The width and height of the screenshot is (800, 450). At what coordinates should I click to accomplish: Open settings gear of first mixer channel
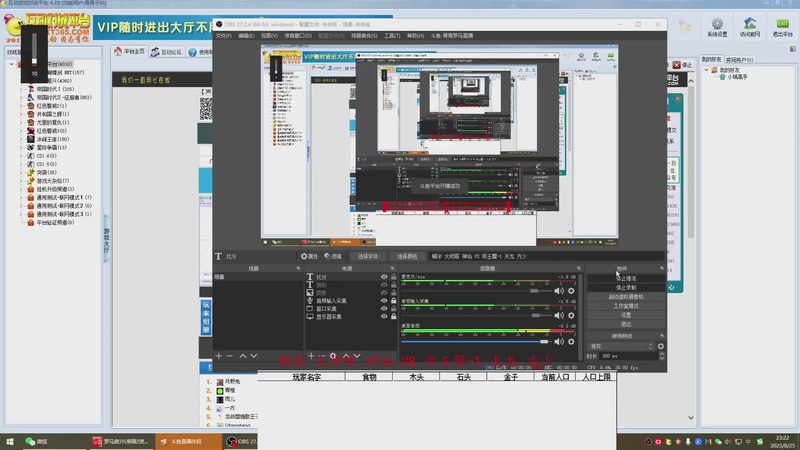click(571, 291)
